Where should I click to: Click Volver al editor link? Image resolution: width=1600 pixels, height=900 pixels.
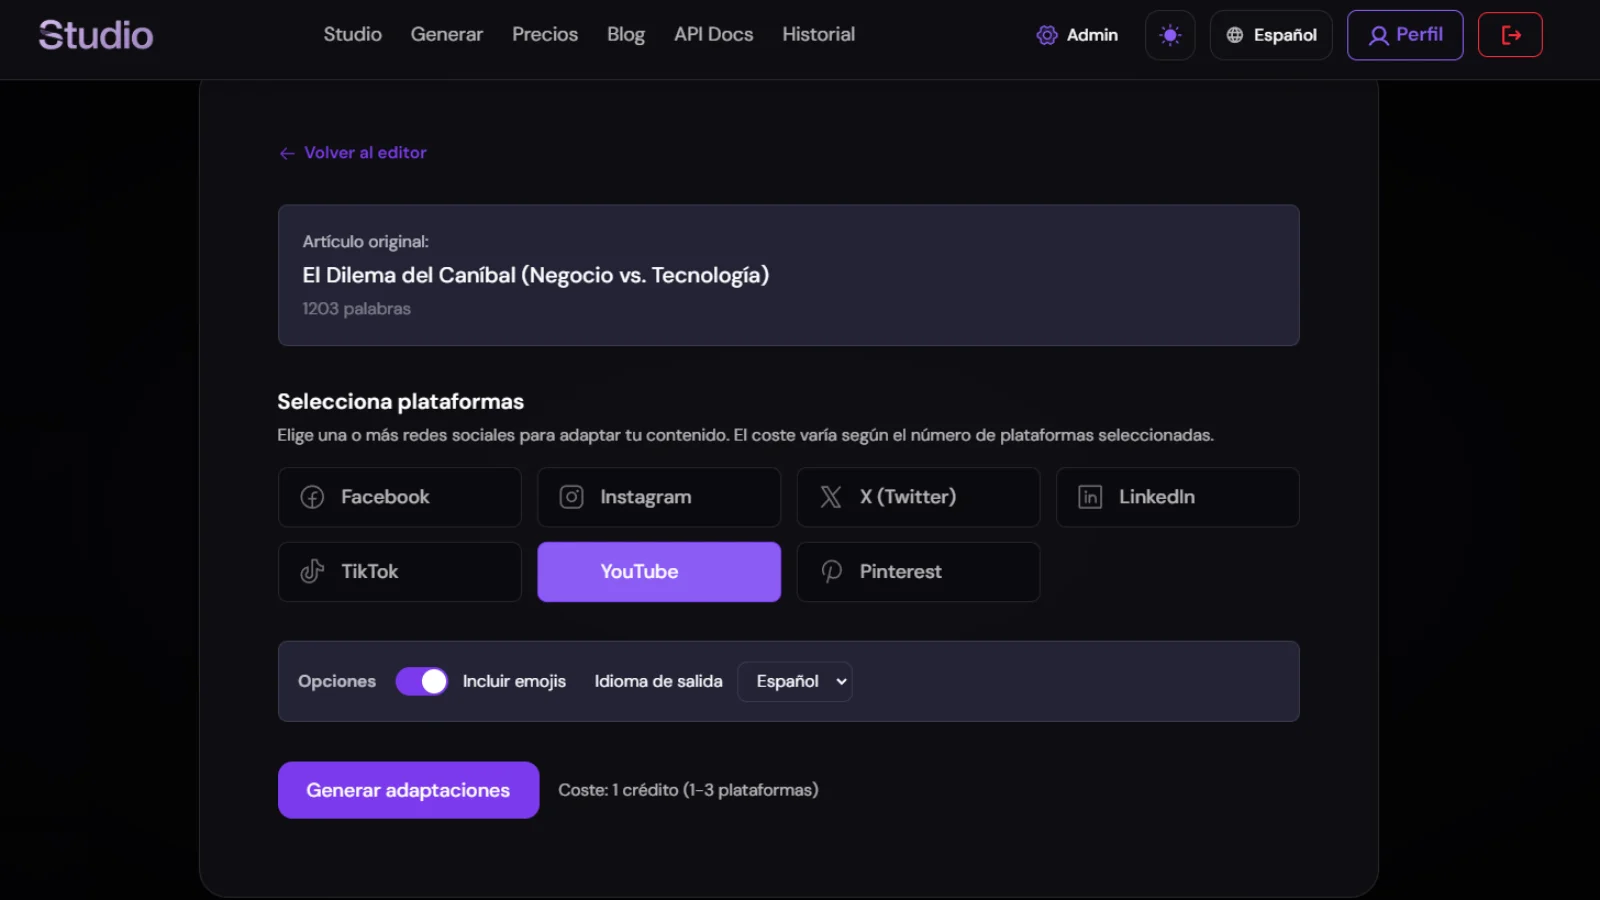[352, 152]
